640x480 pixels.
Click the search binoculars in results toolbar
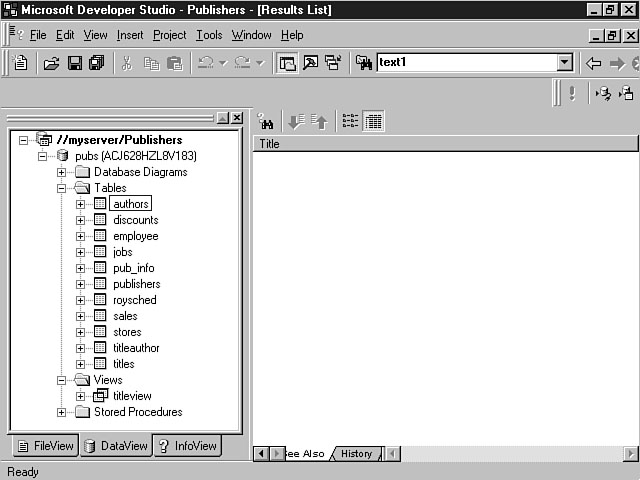pyautogui.click(x=267, y=121)
